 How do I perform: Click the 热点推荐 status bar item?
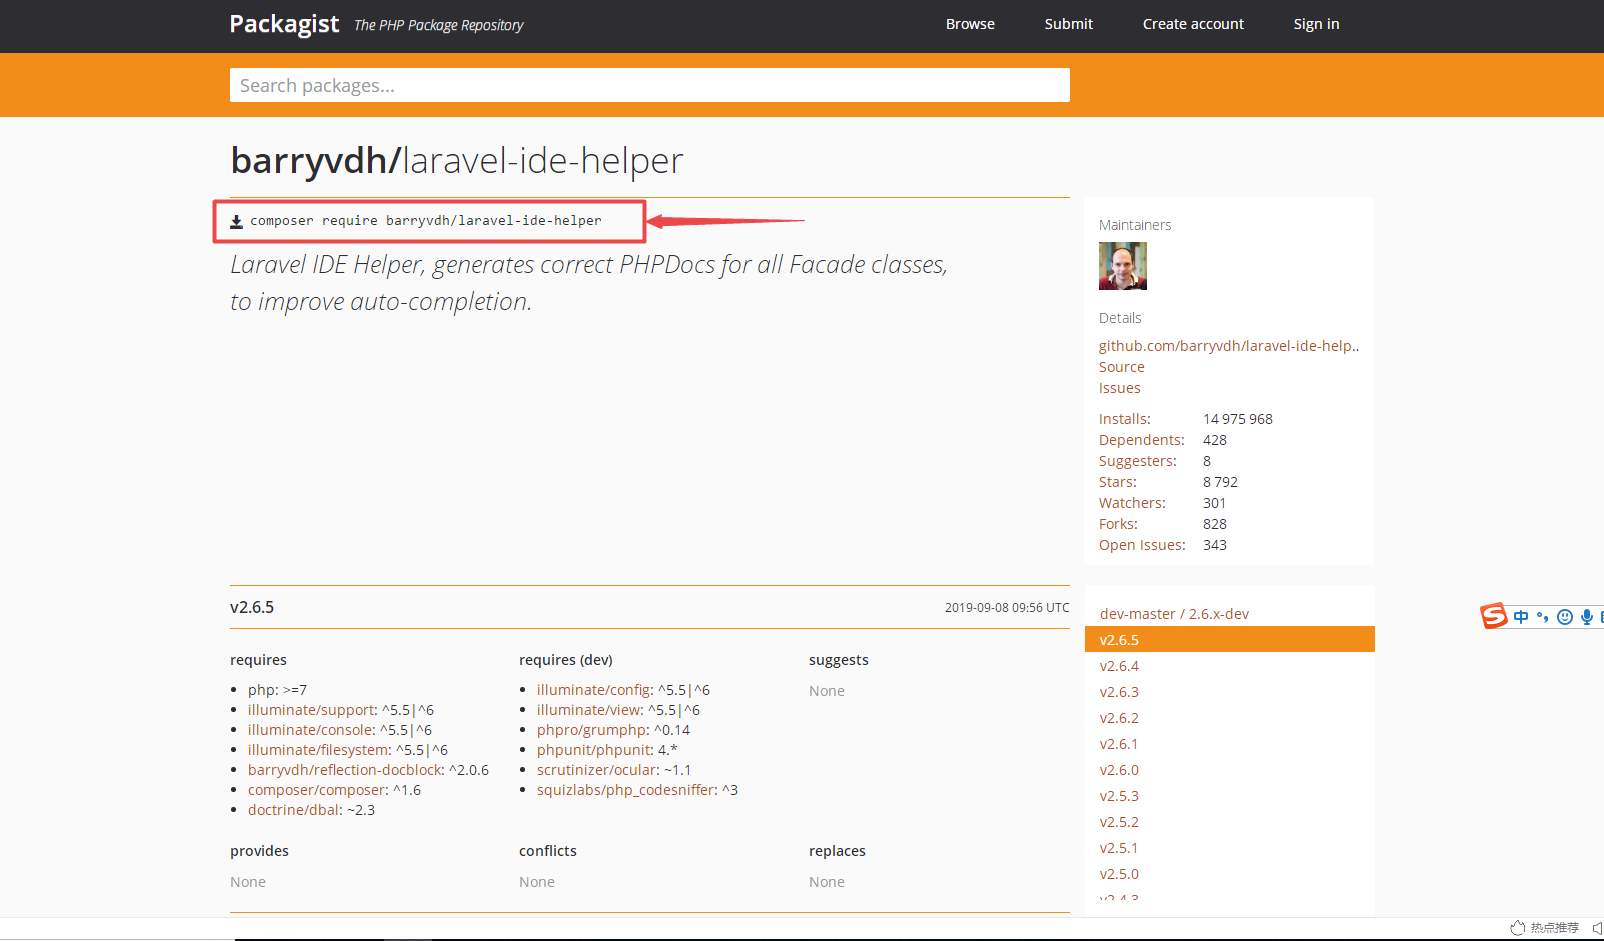tap(1545, 928)
